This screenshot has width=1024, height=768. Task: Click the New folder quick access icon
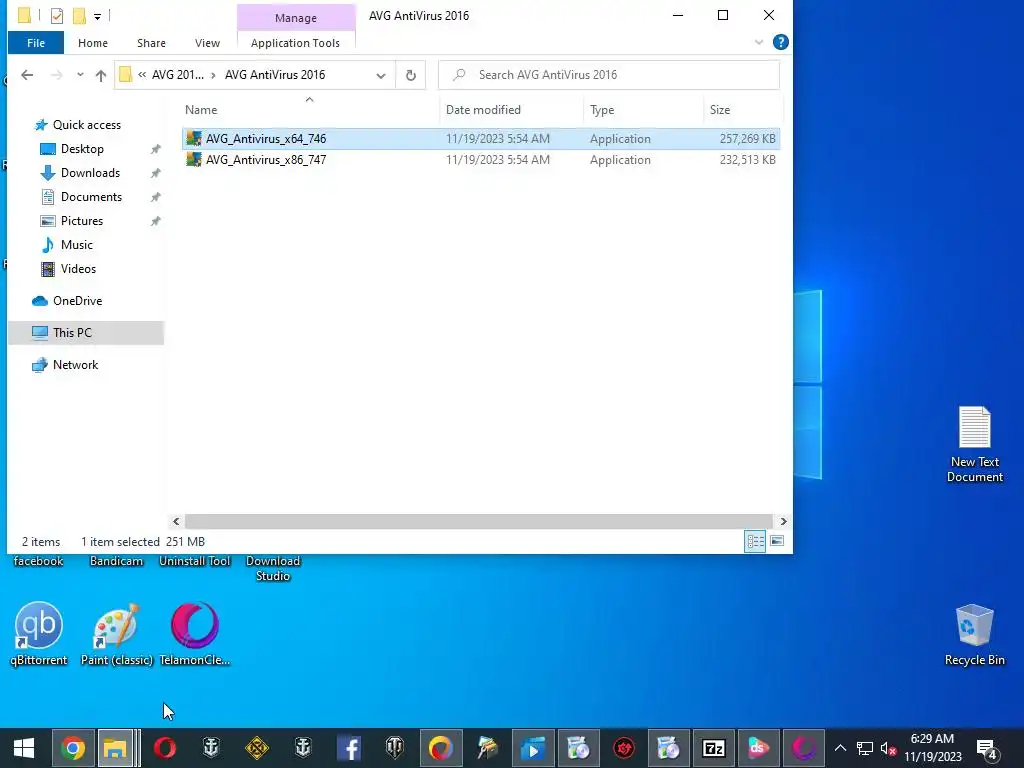(79, 16)
